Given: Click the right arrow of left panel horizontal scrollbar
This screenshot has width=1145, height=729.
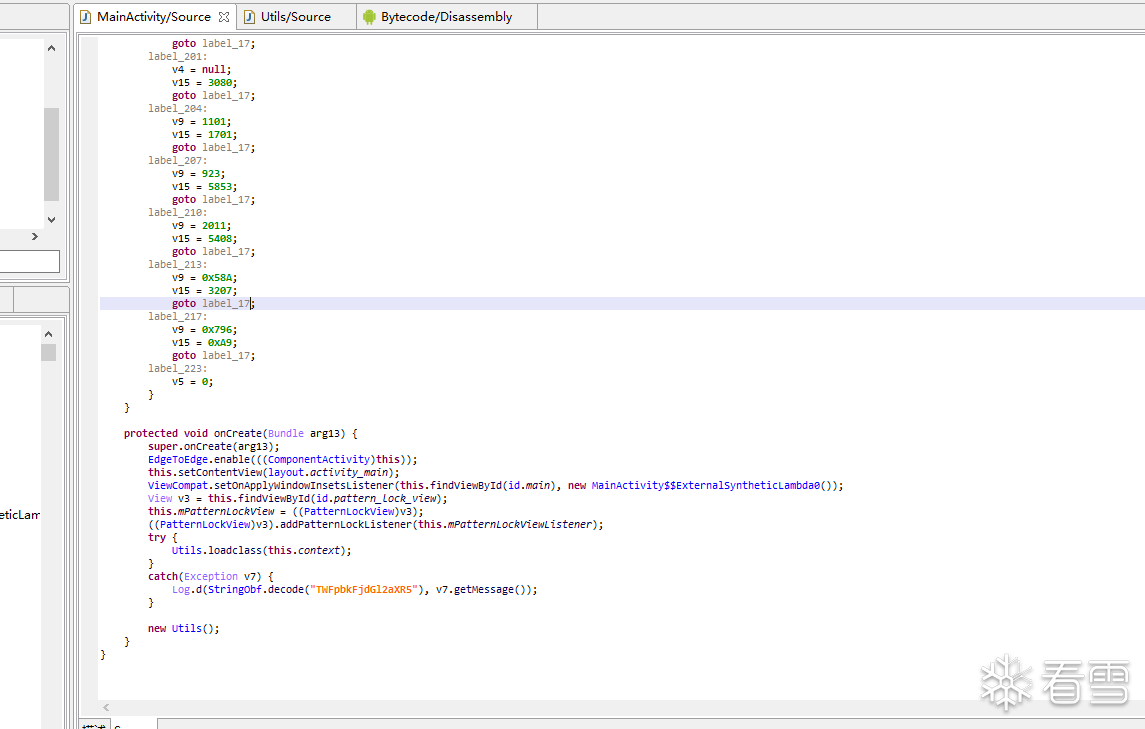Looking at the screenshot, I should [34, 237].
